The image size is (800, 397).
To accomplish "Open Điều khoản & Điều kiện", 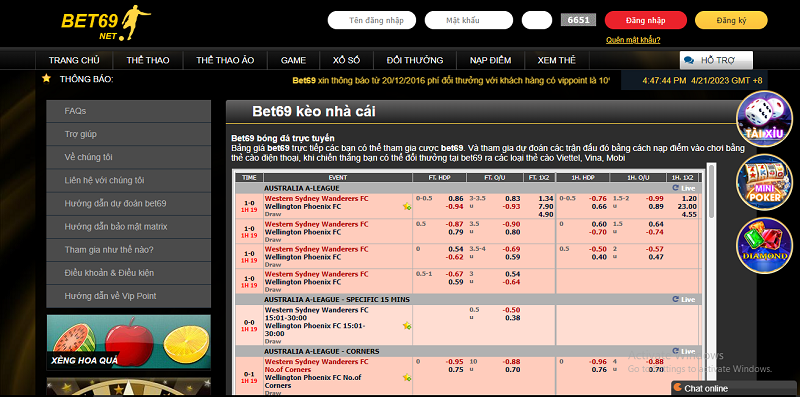I will point(129,272).
